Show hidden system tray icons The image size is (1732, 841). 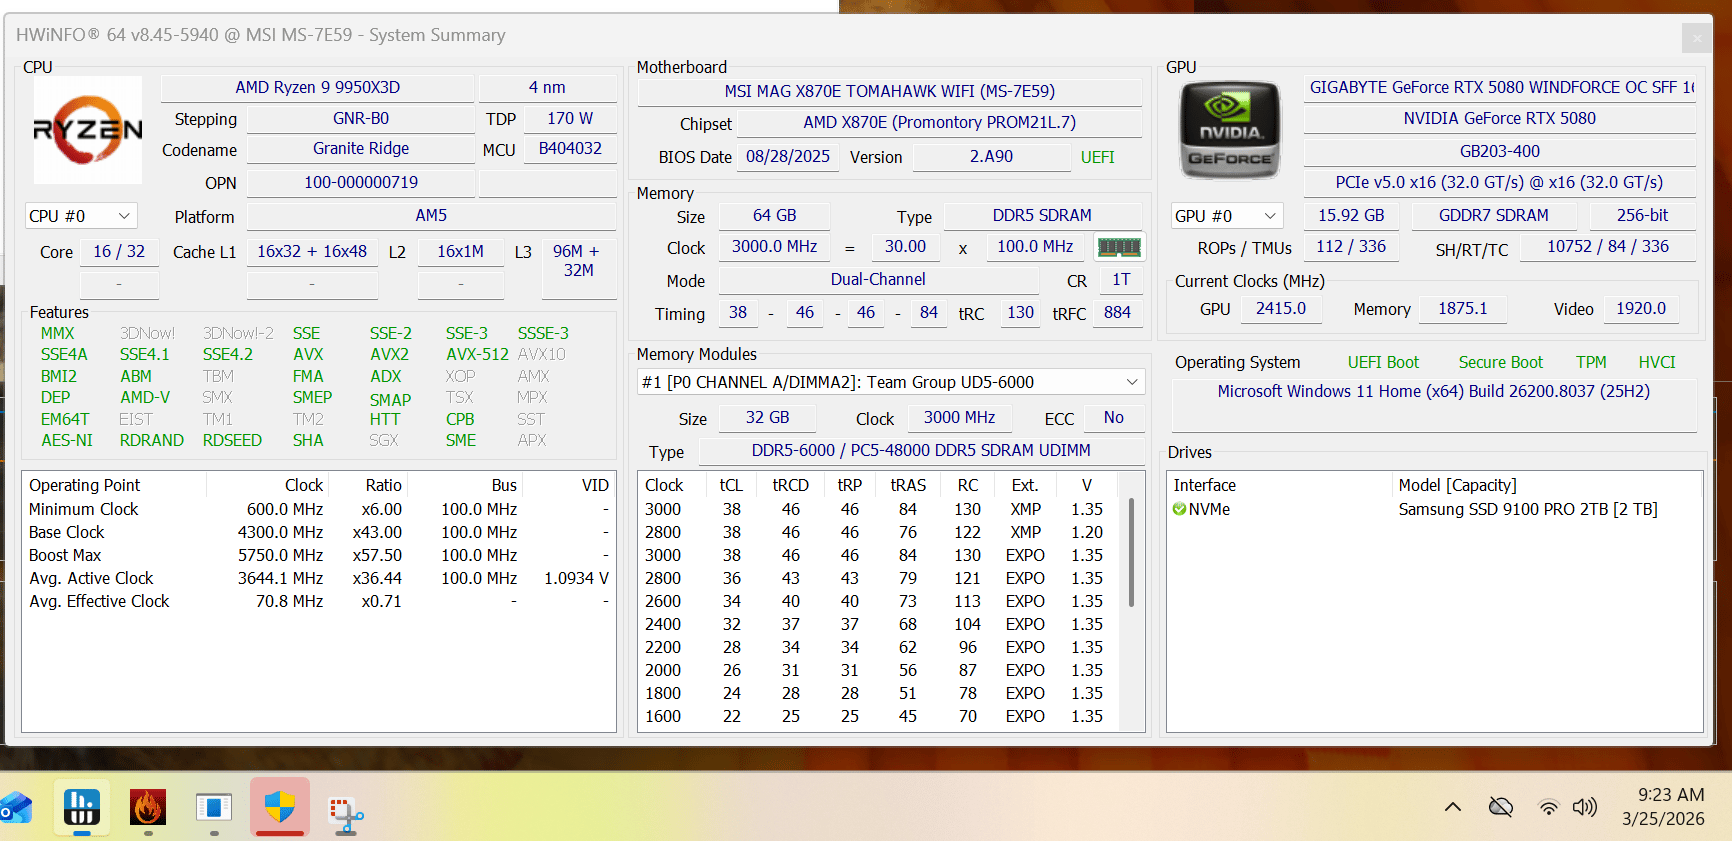pyautogui.click(x=1453, y=807)
